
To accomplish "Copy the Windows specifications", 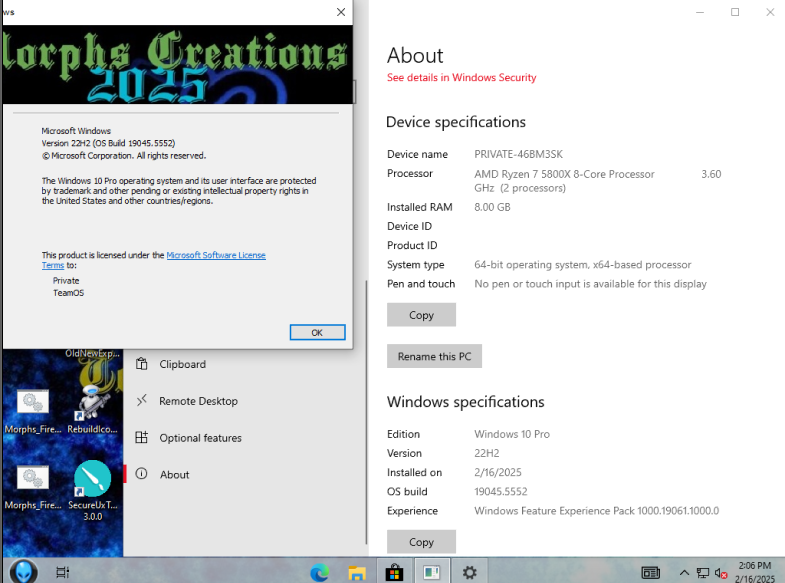I will 421,542.
